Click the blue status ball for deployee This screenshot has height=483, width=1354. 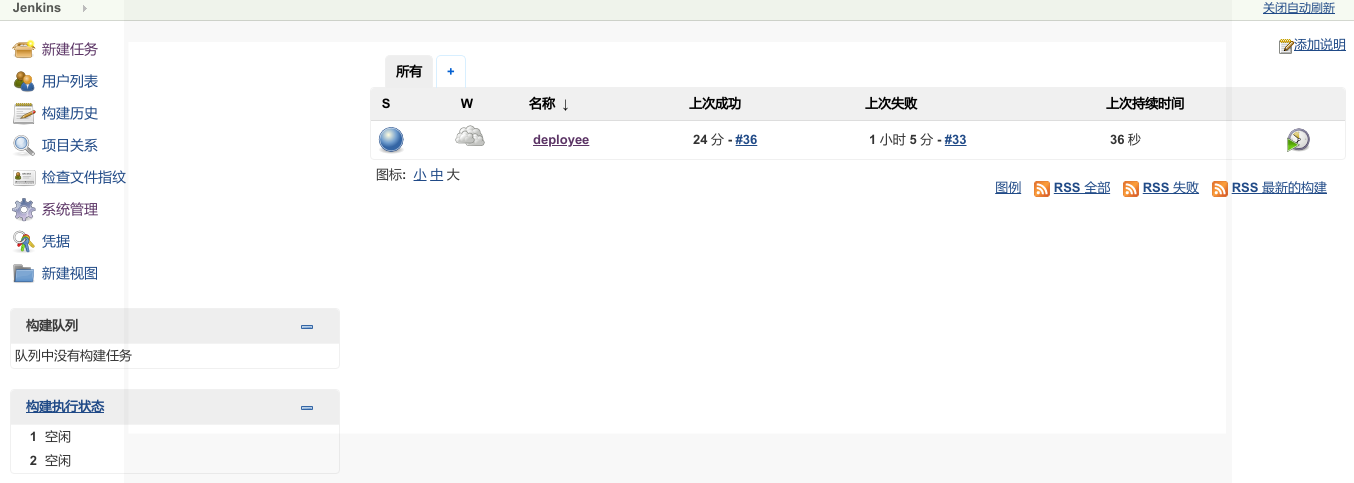391,139
